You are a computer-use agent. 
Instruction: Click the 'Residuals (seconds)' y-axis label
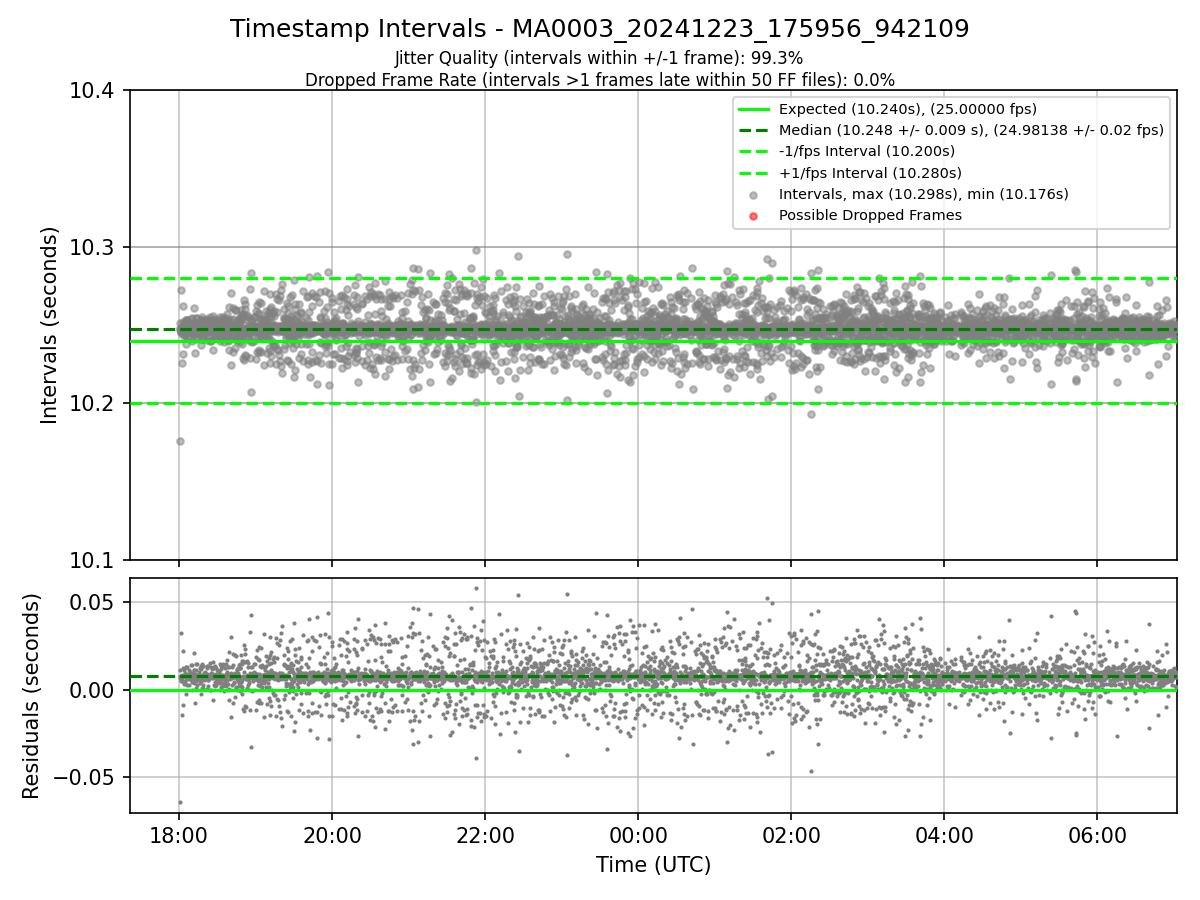click(32, 696)
